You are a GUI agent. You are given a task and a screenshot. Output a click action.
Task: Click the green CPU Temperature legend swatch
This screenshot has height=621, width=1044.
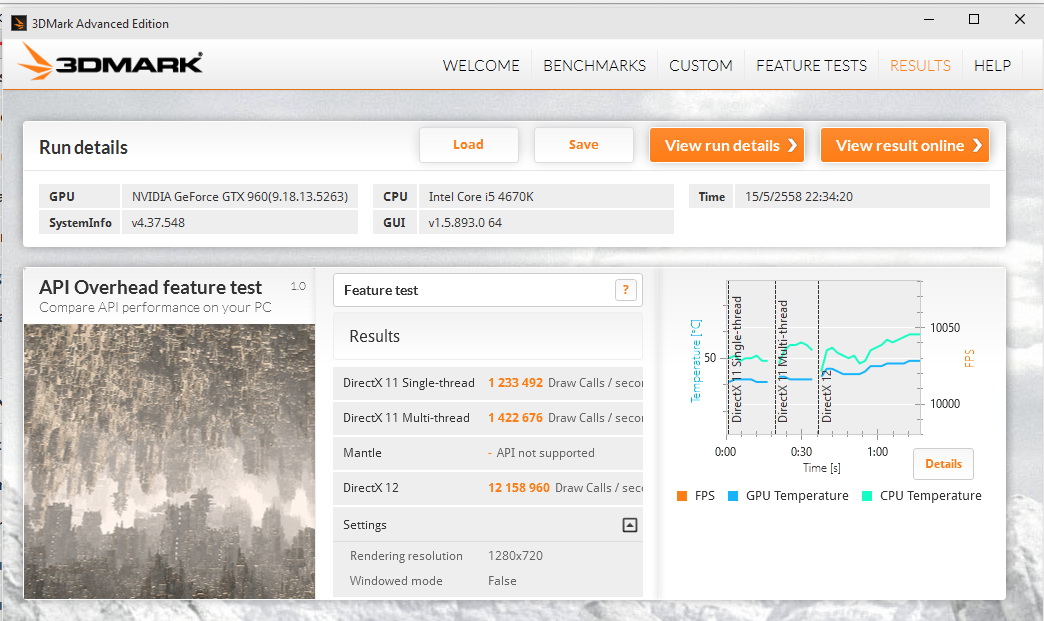[867, 496]
